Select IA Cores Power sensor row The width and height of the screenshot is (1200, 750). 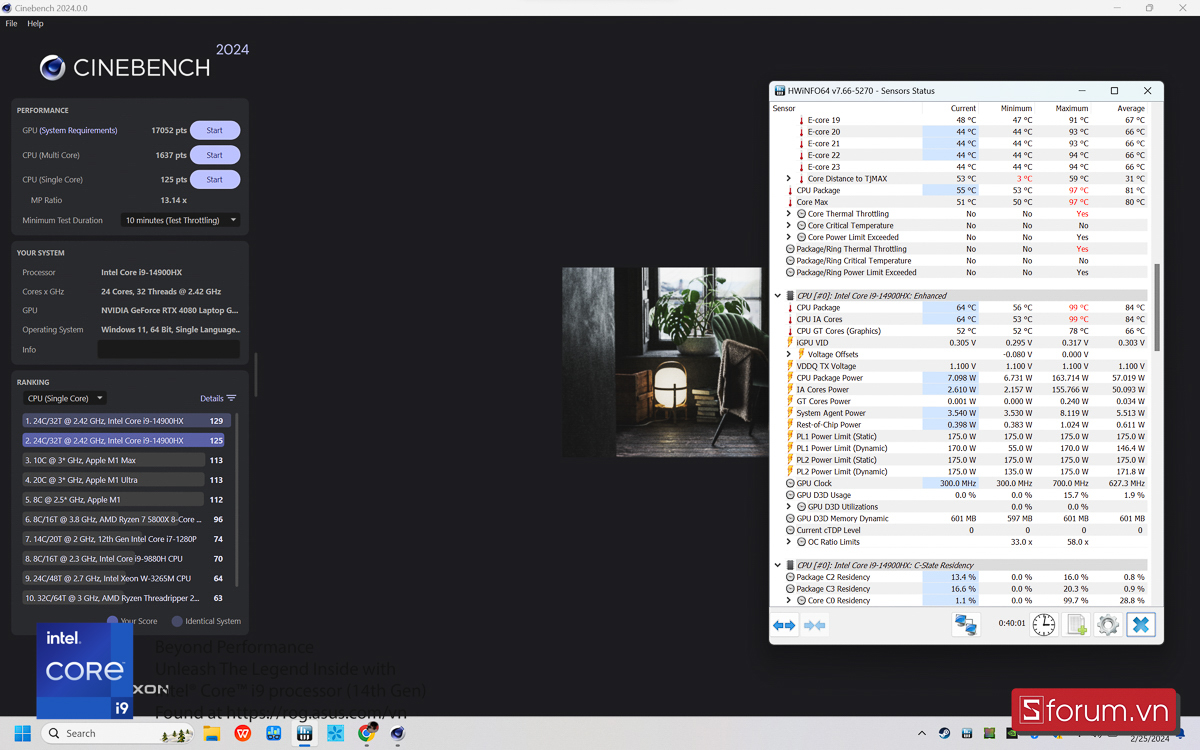coord(960,390)
